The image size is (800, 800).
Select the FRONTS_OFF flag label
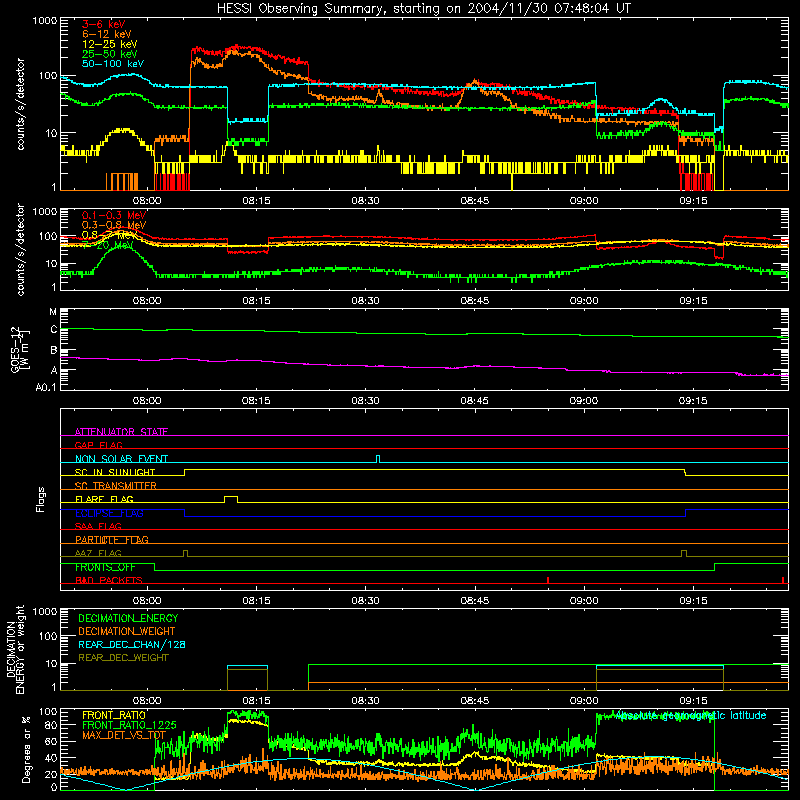105,567
